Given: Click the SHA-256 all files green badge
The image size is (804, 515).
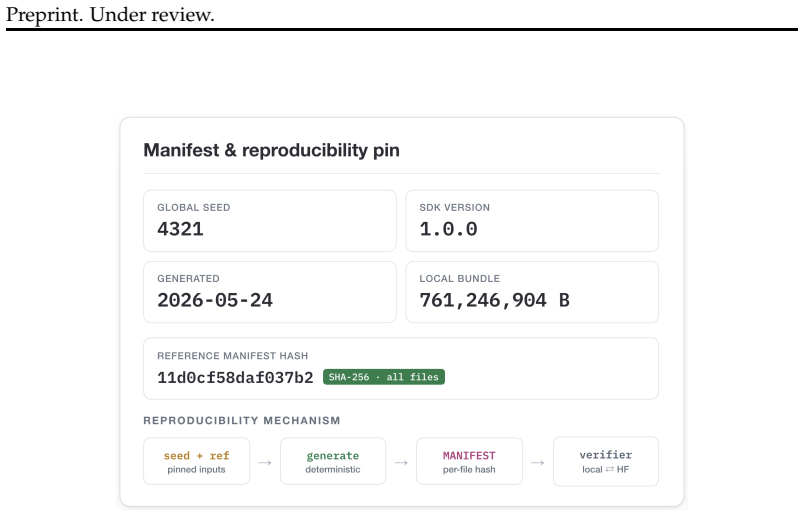Looking at the screenshot, I should click(x=384, y=377).
